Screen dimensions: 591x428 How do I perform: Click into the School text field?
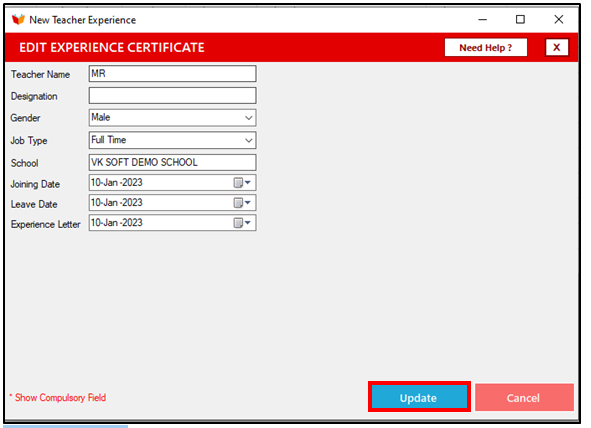click(173, 162)
